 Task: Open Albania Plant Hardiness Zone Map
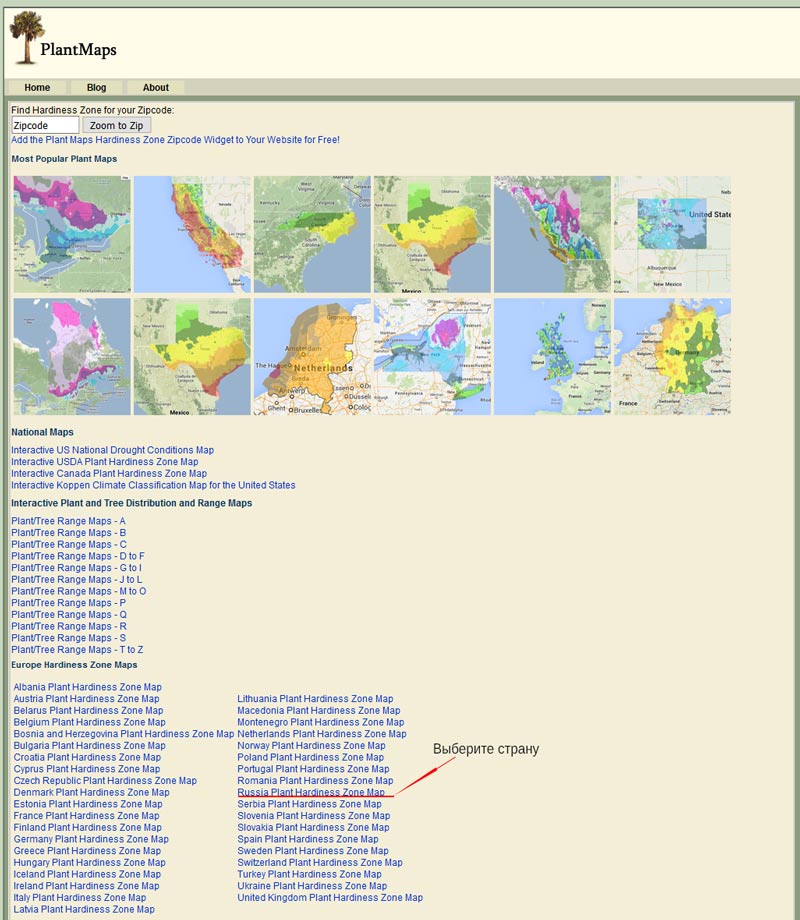click(87, 687)
